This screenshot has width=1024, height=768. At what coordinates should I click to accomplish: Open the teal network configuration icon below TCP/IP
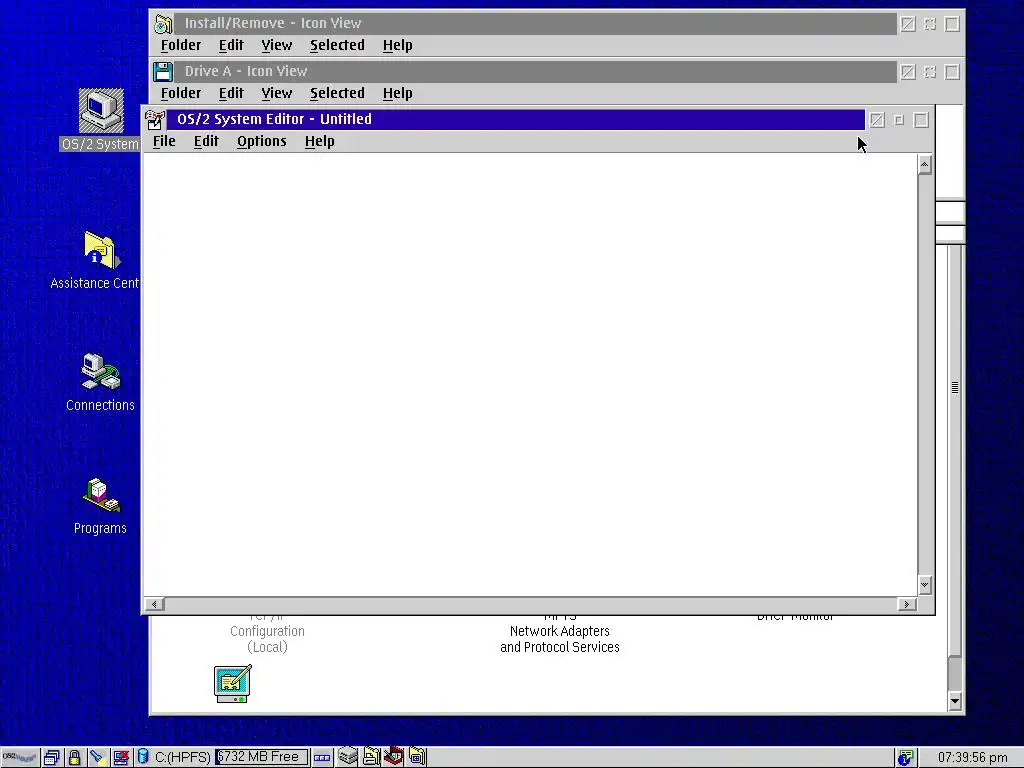(233, 683)
